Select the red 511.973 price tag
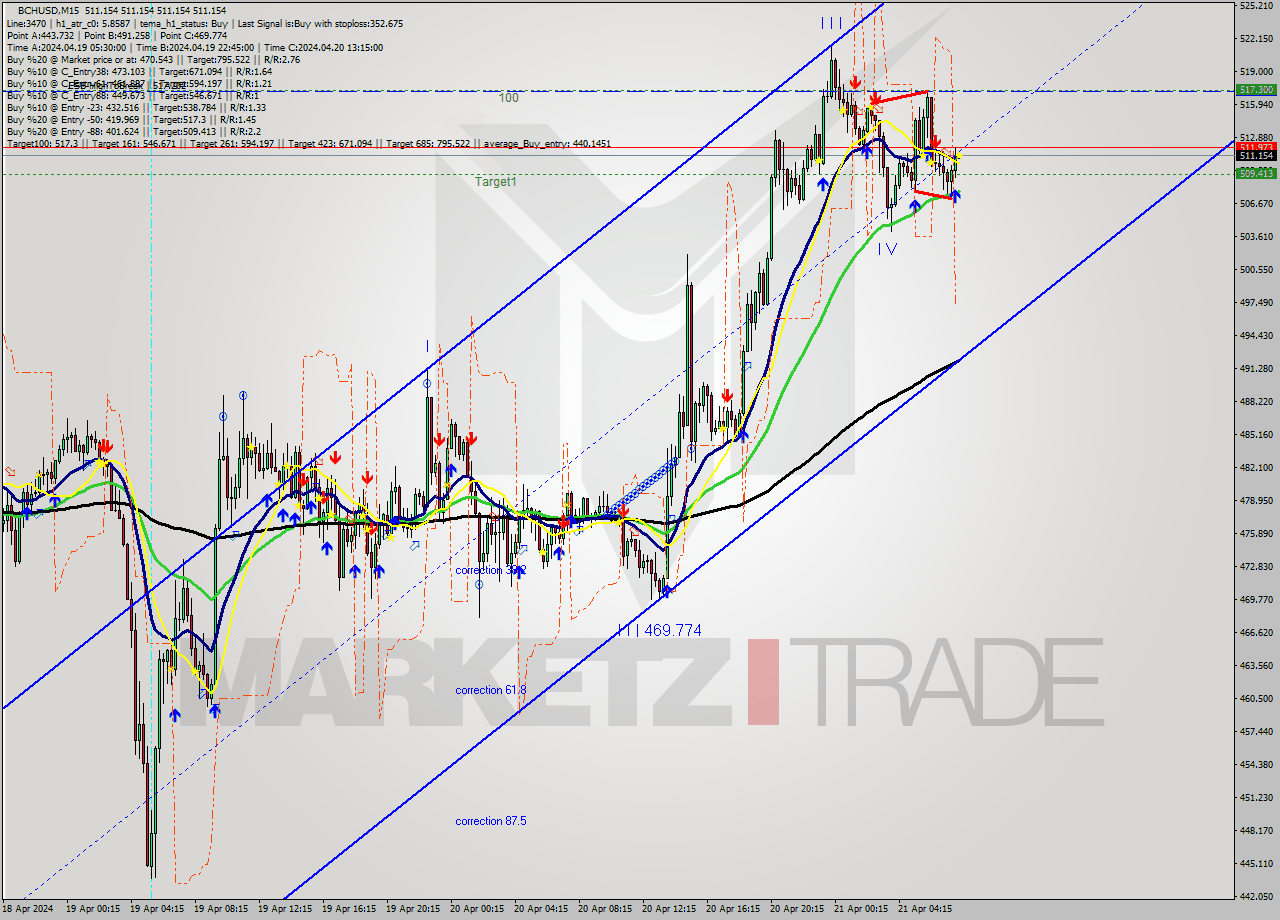1280x920 pixels. [1256, 147]
